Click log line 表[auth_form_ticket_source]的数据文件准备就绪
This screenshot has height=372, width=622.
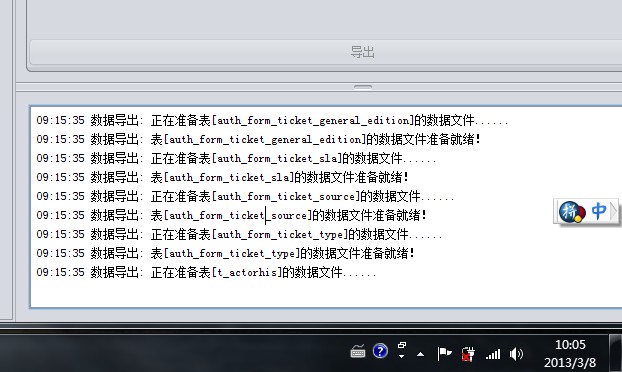click(231, 215)
